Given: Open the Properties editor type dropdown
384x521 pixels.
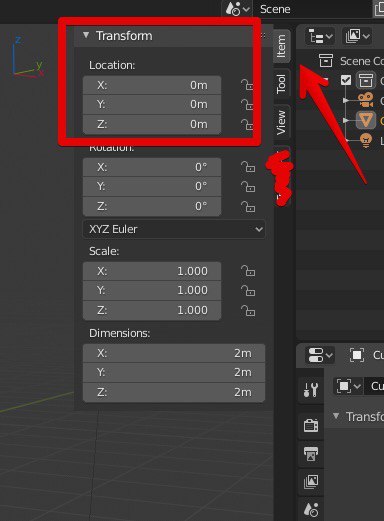Looking at the screenshot, I should 319,355.
